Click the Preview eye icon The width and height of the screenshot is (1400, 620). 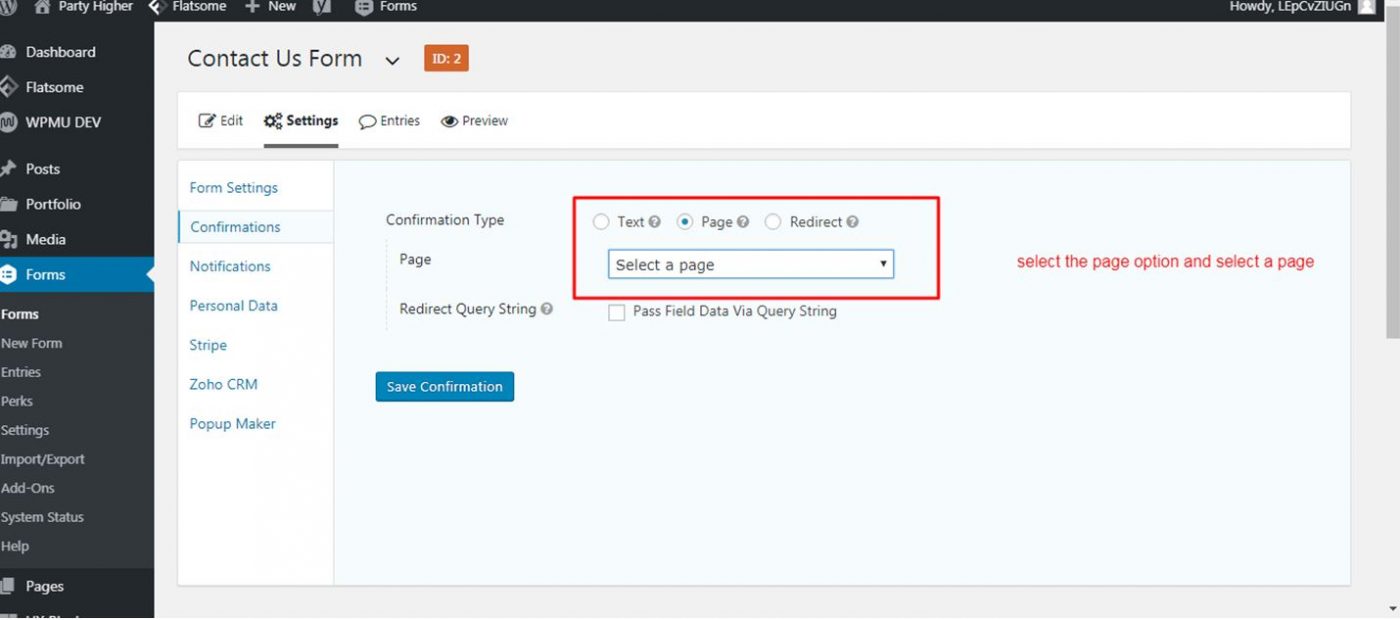tap(448, 120)
